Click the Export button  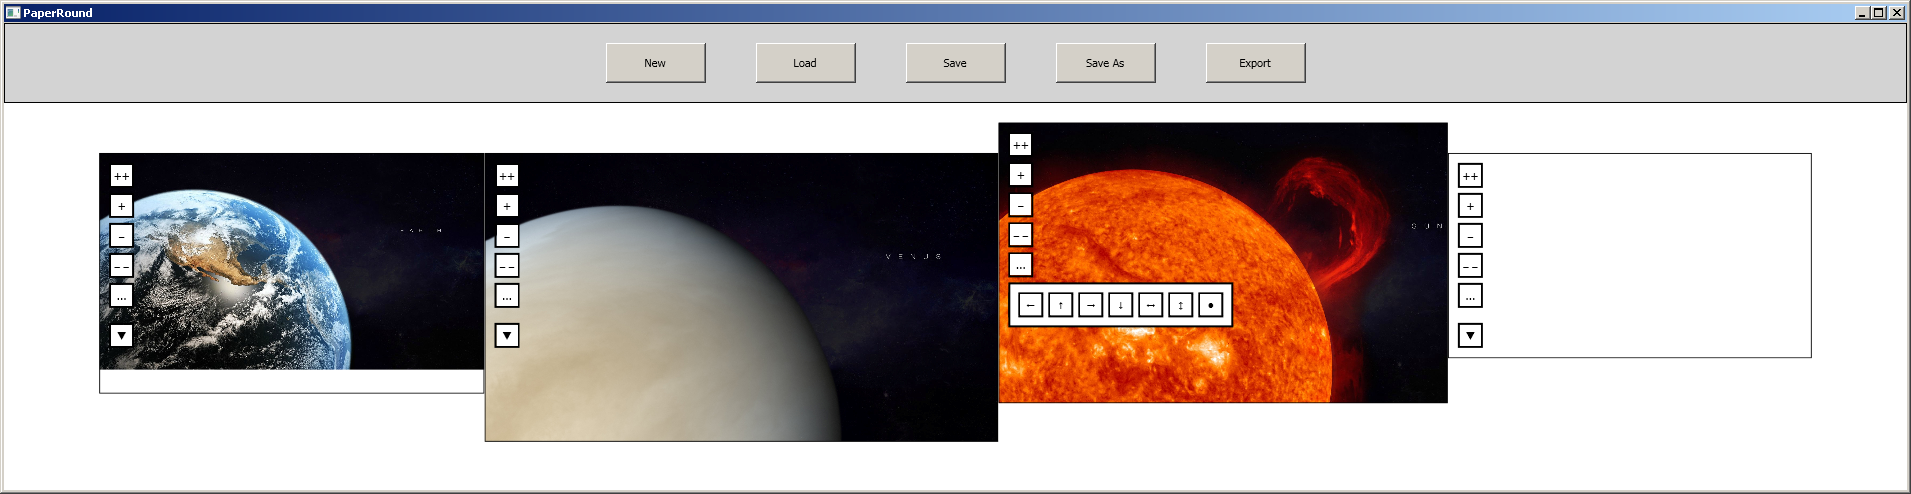point(1255,63)
